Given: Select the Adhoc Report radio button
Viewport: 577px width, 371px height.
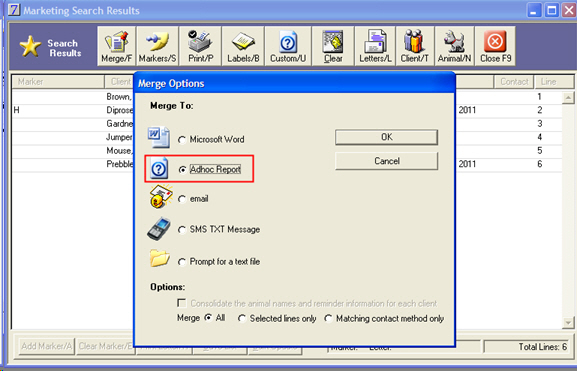Looking at the screenshot, I should (x=182, y=170).
